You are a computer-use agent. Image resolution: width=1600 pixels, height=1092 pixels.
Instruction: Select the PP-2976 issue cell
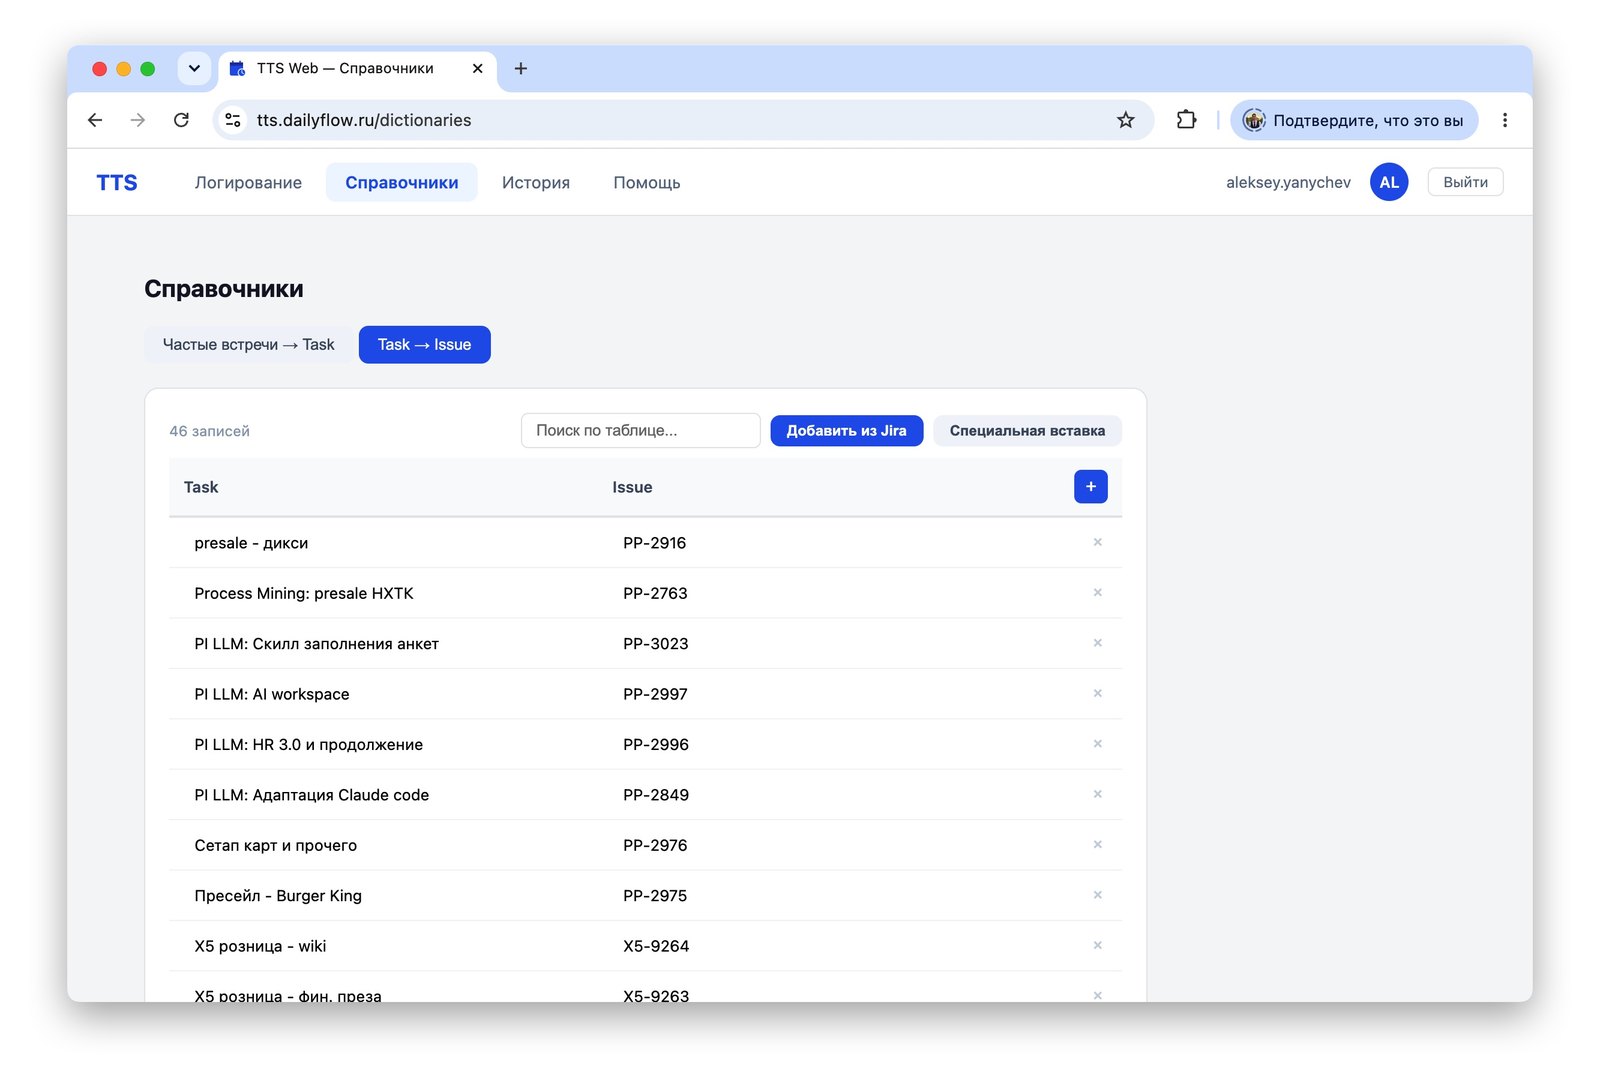(x=655, y=845)
